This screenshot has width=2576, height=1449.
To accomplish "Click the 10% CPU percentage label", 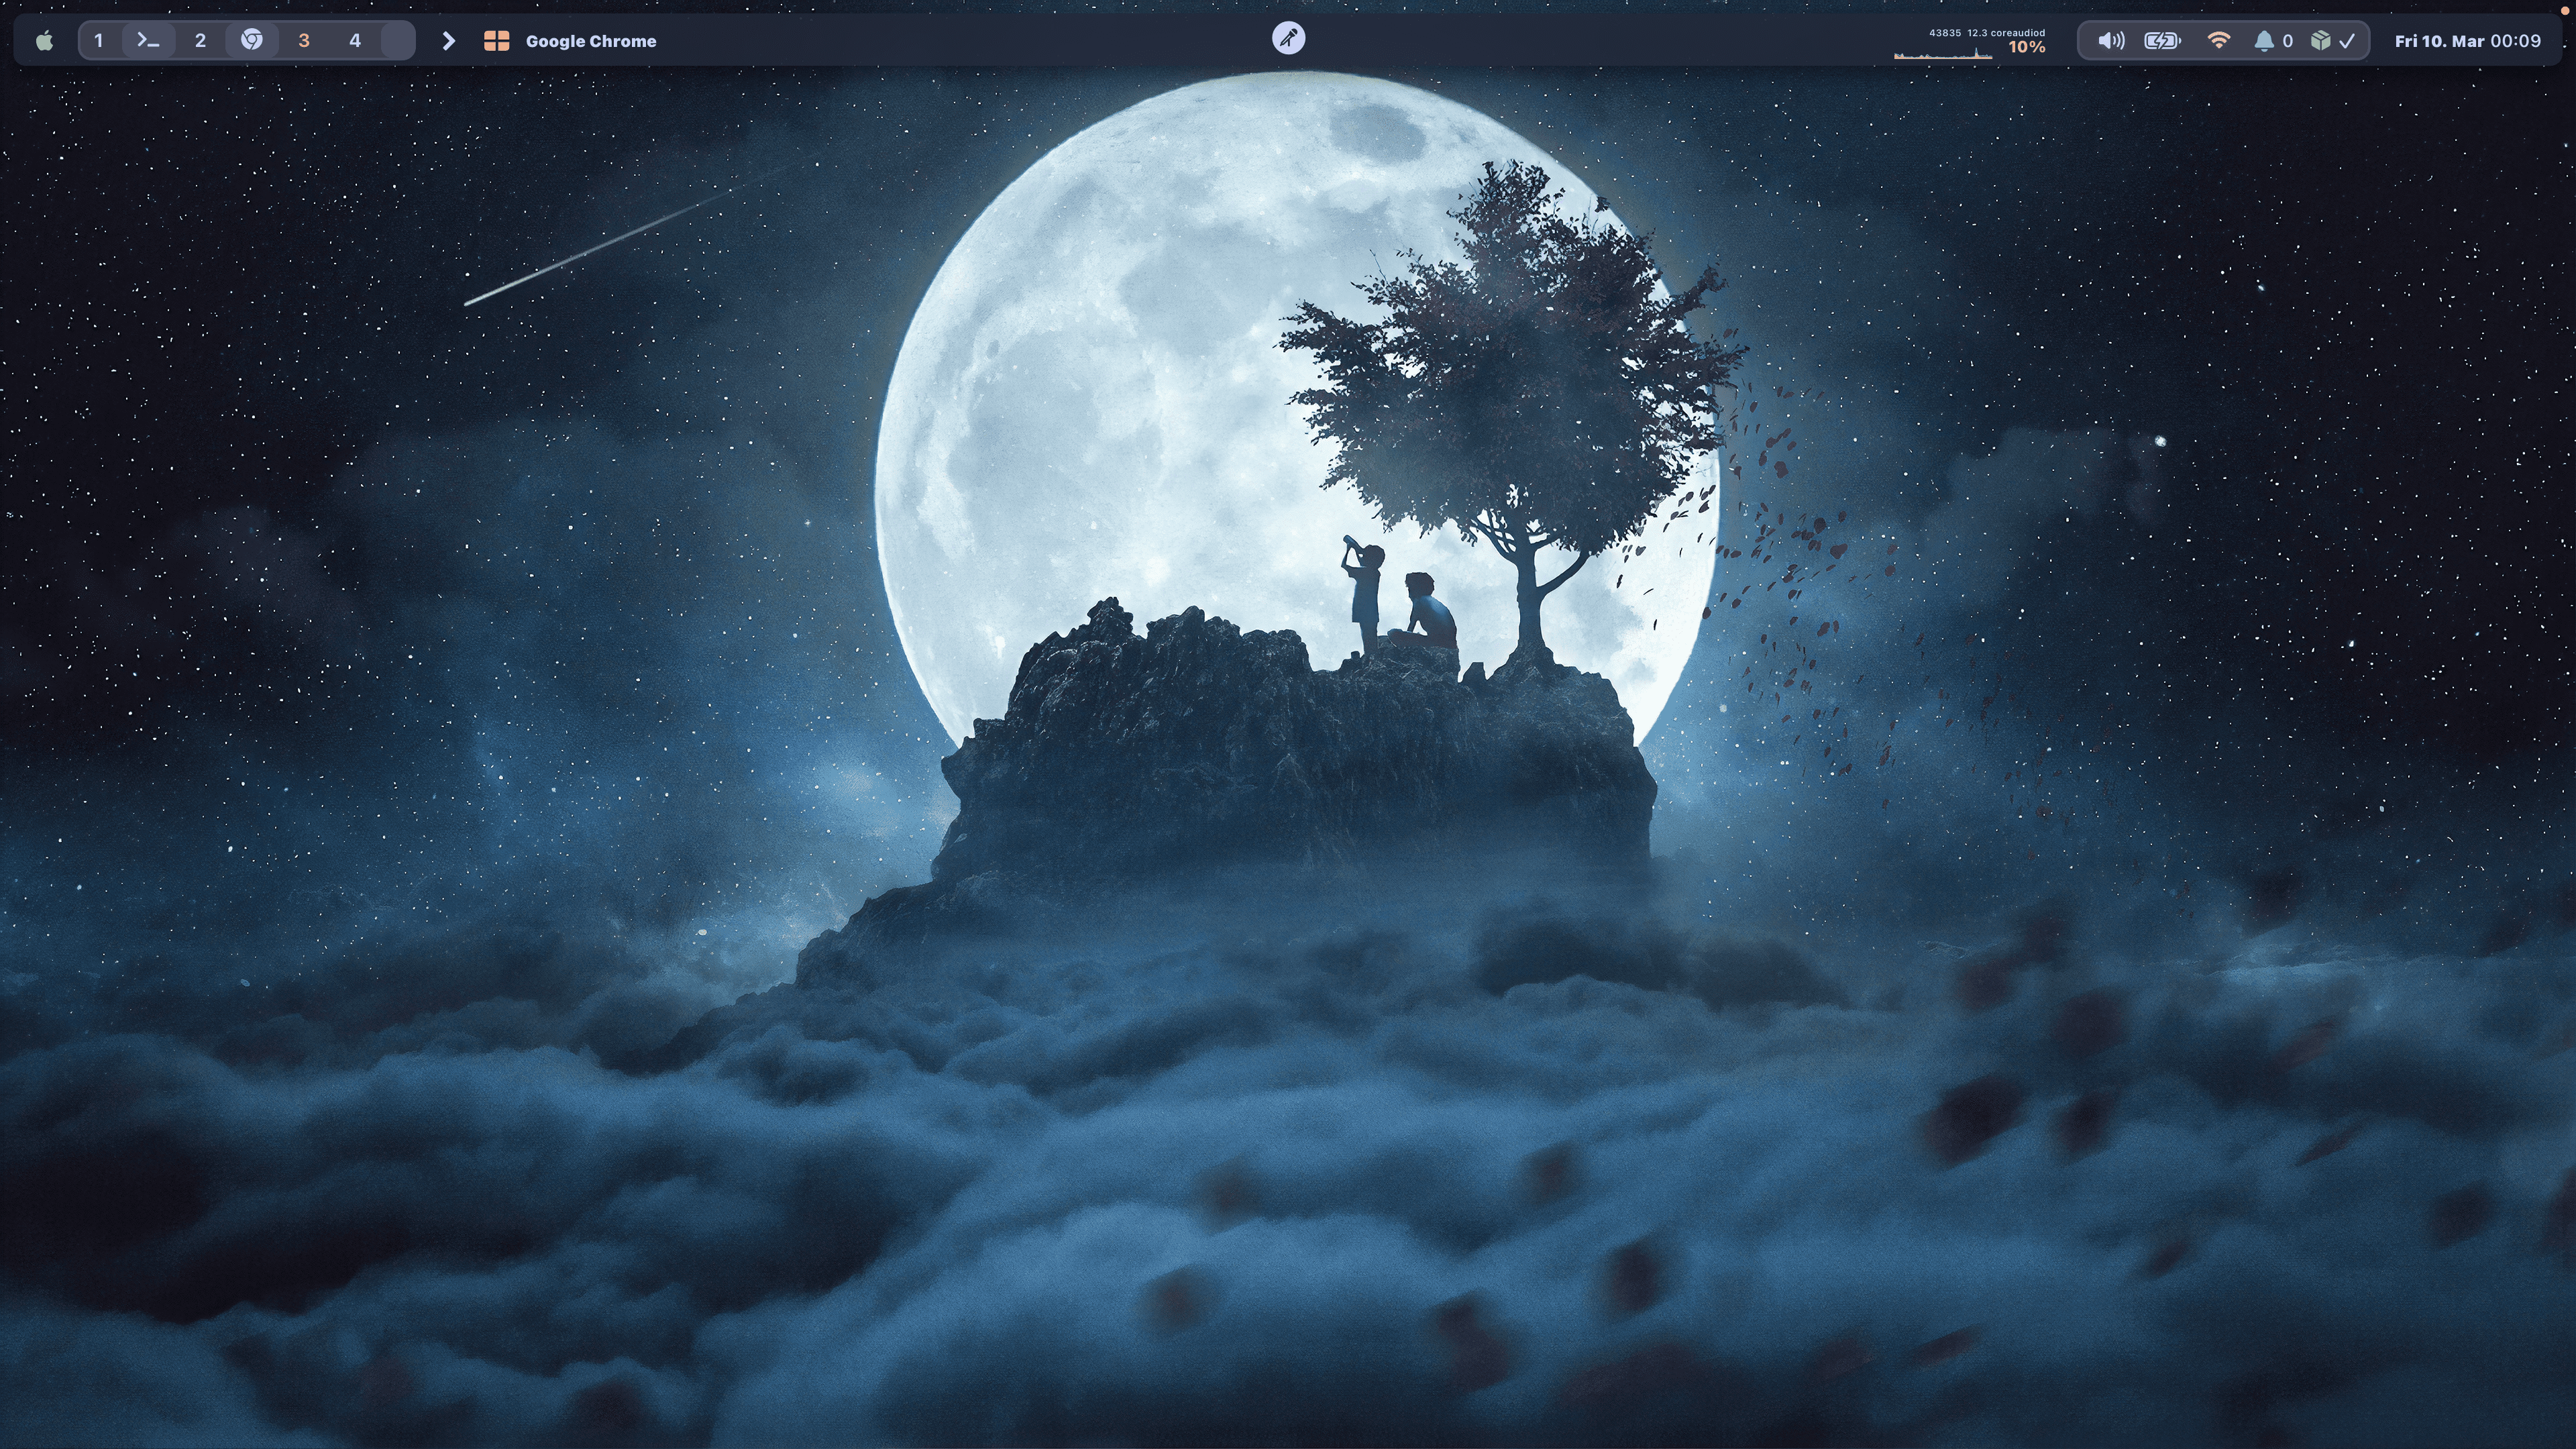I will pos(2026,48).
